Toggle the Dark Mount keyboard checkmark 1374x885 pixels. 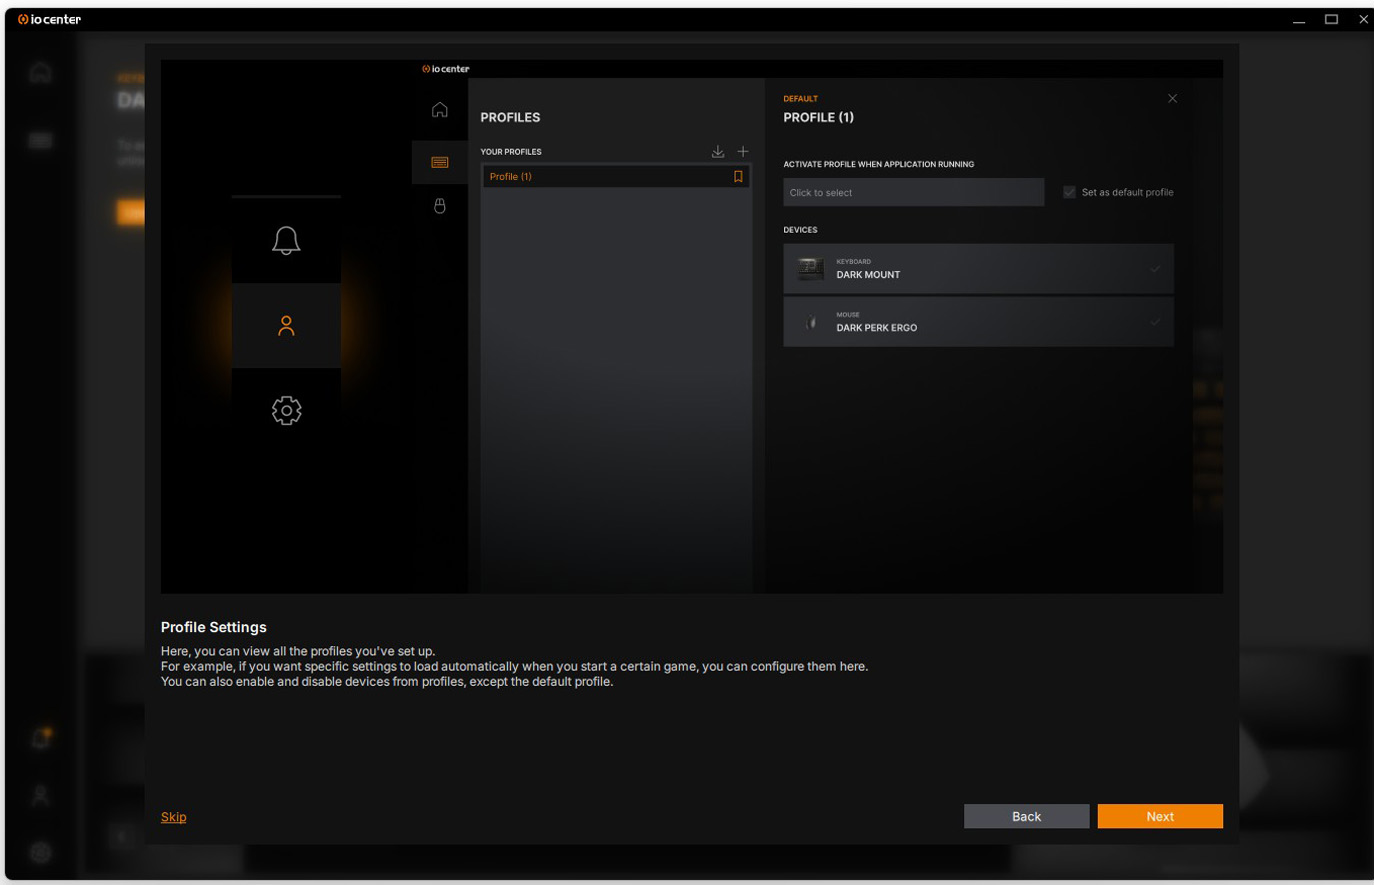coord(1155,269)
